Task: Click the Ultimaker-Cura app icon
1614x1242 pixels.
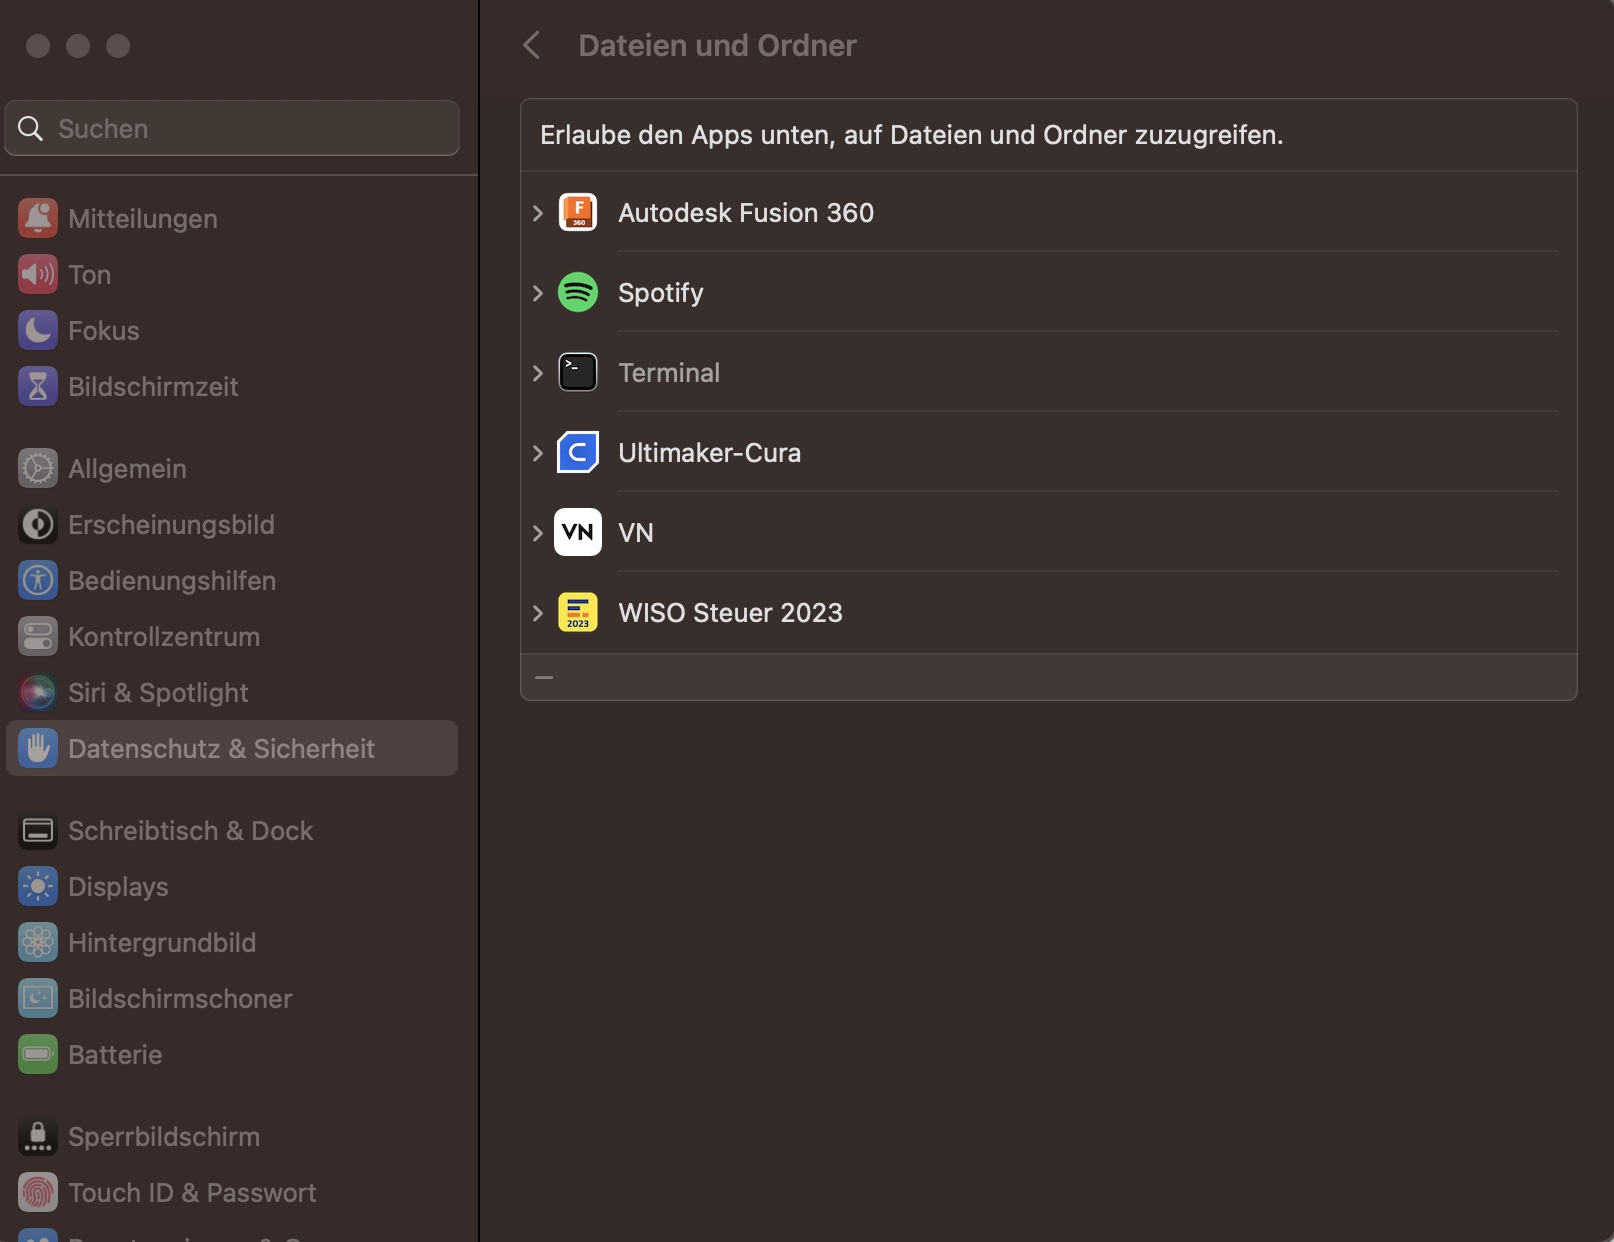Action: [578, 452]
